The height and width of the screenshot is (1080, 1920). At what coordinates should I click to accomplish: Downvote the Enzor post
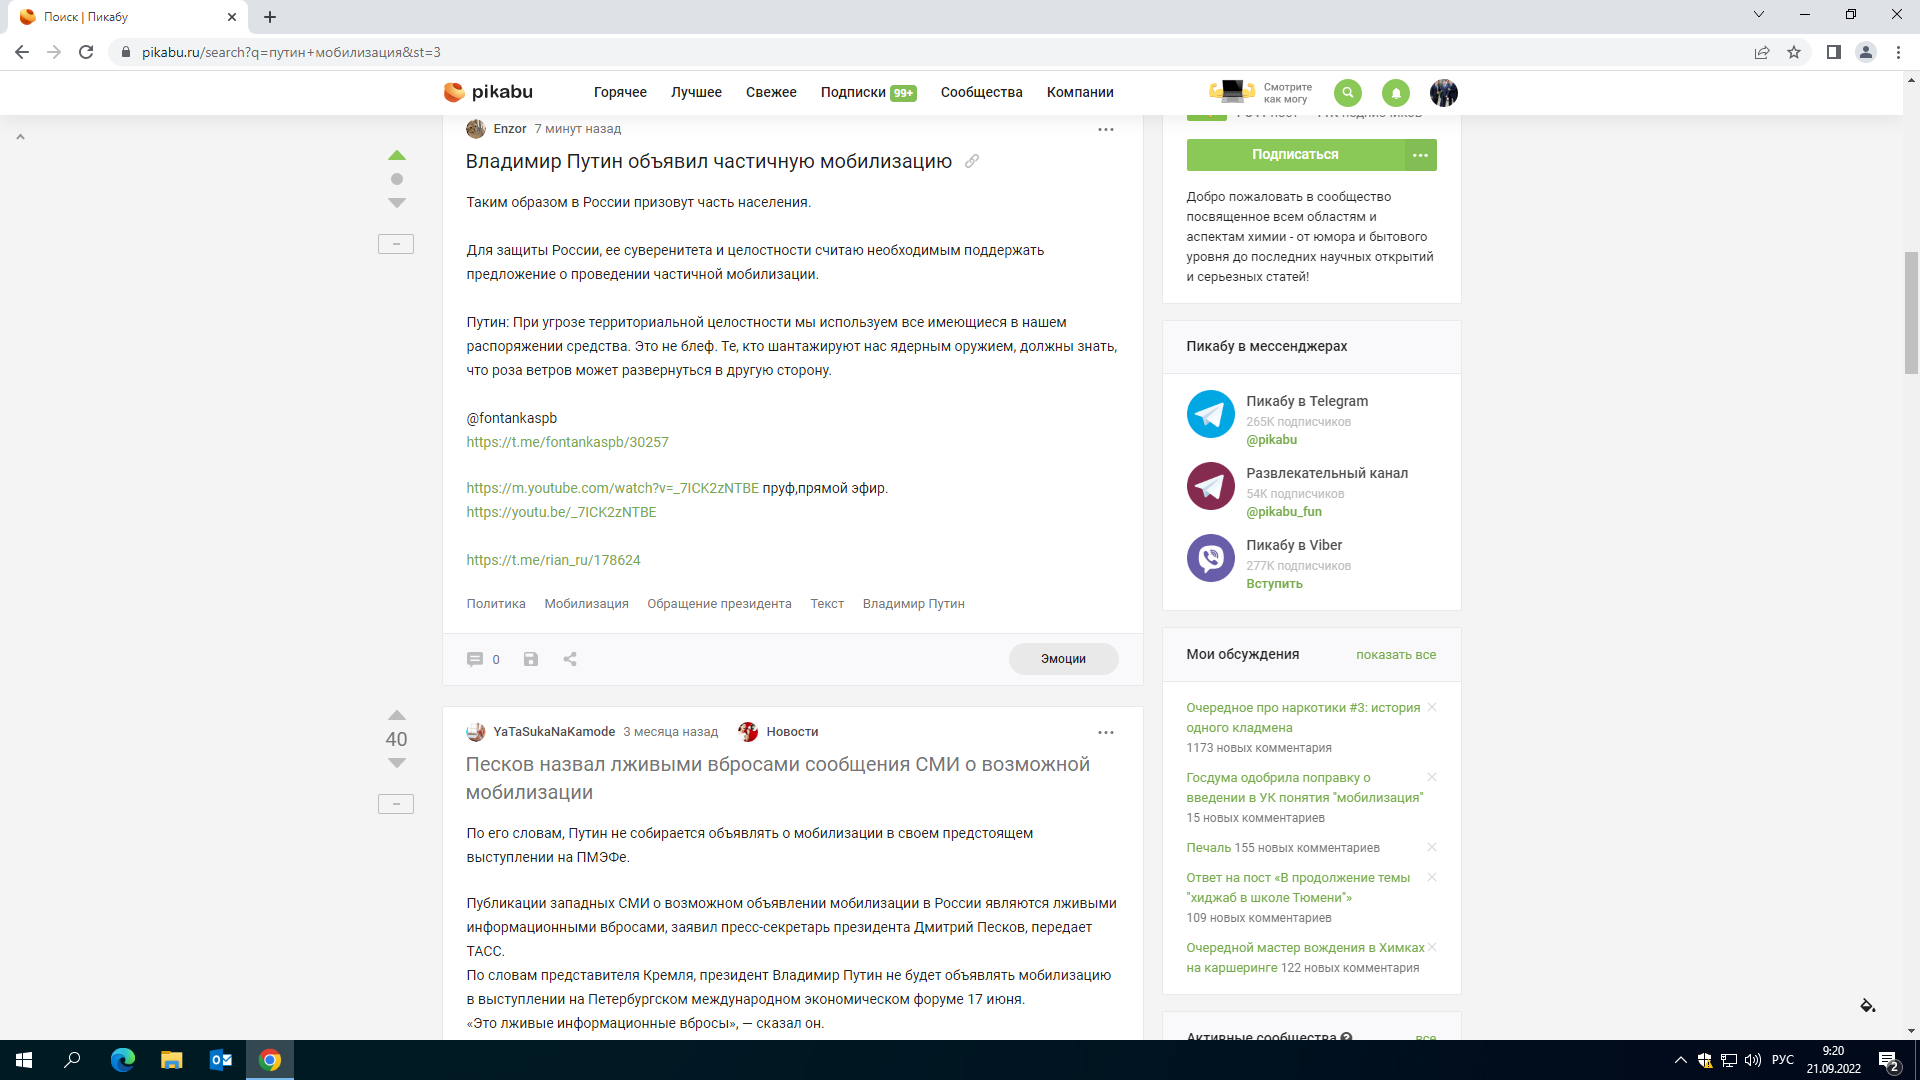[x=397, y=203]
